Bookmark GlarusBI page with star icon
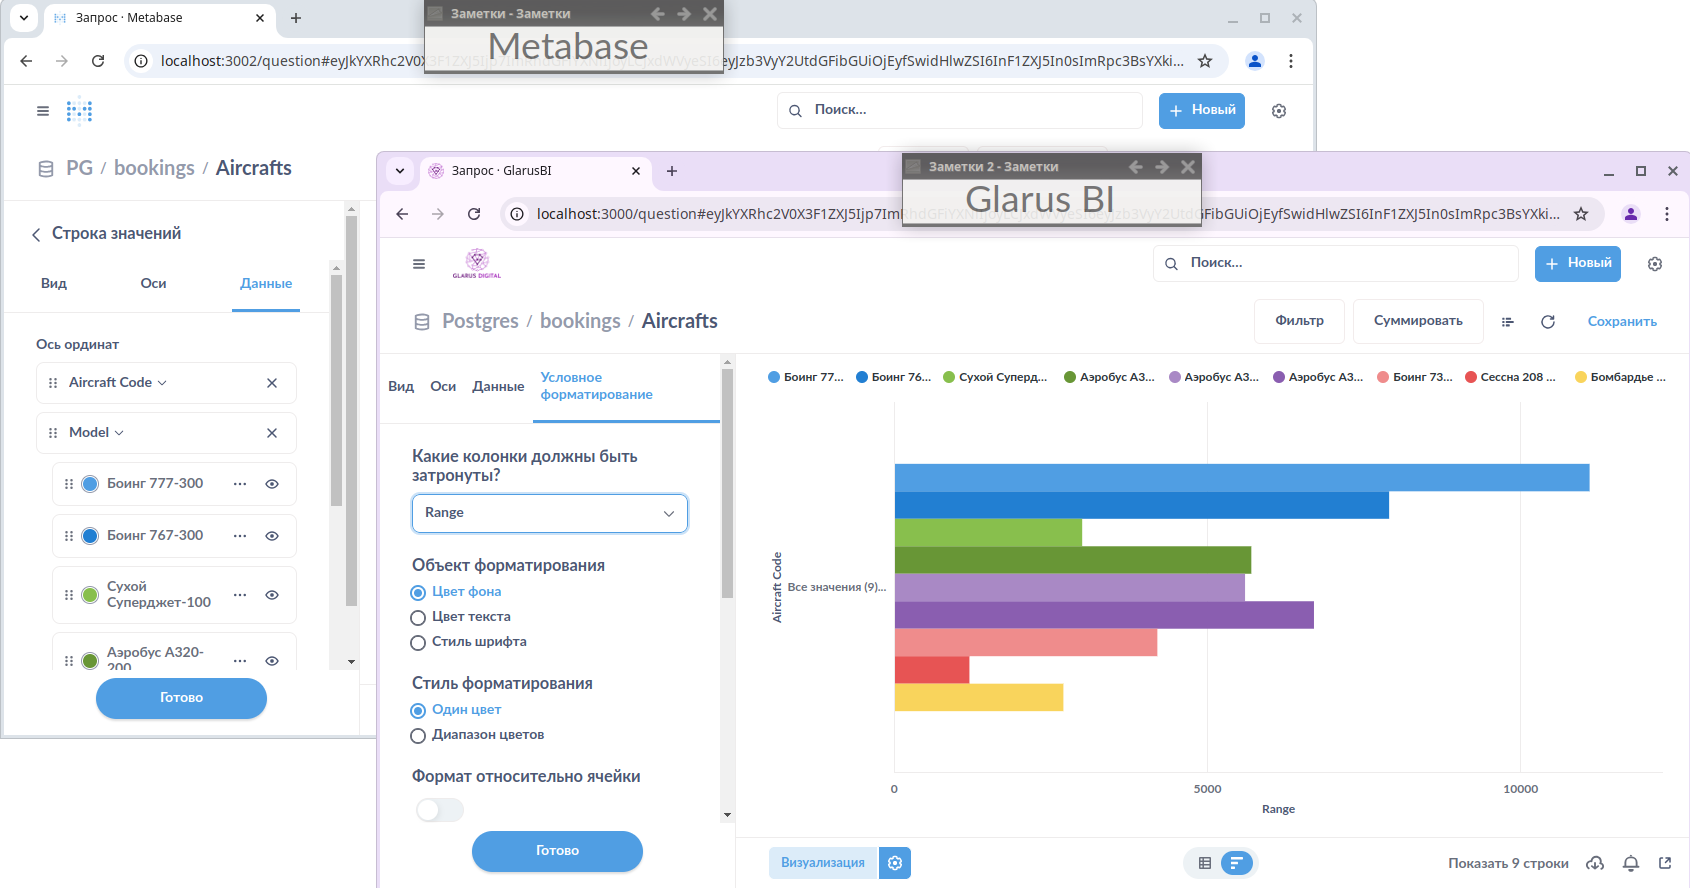 [1581, 214]
